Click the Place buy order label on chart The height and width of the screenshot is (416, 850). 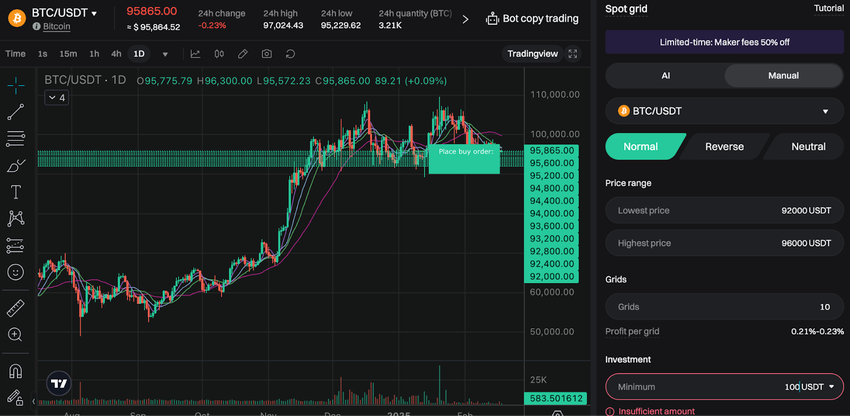464,159
